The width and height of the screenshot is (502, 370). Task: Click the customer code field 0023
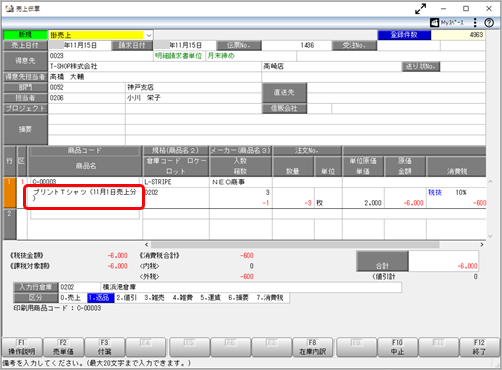[101, 56]
